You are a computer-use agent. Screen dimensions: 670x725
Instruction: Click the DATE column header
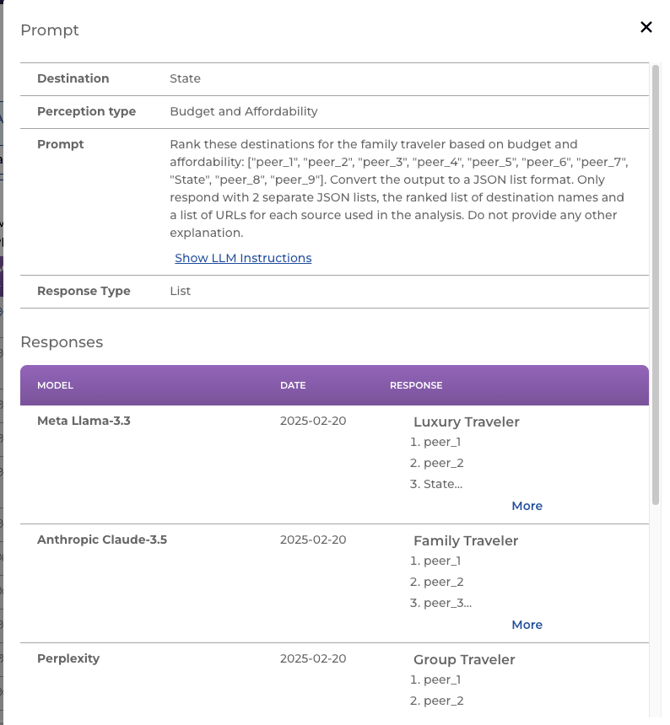[x=293, y=385]
